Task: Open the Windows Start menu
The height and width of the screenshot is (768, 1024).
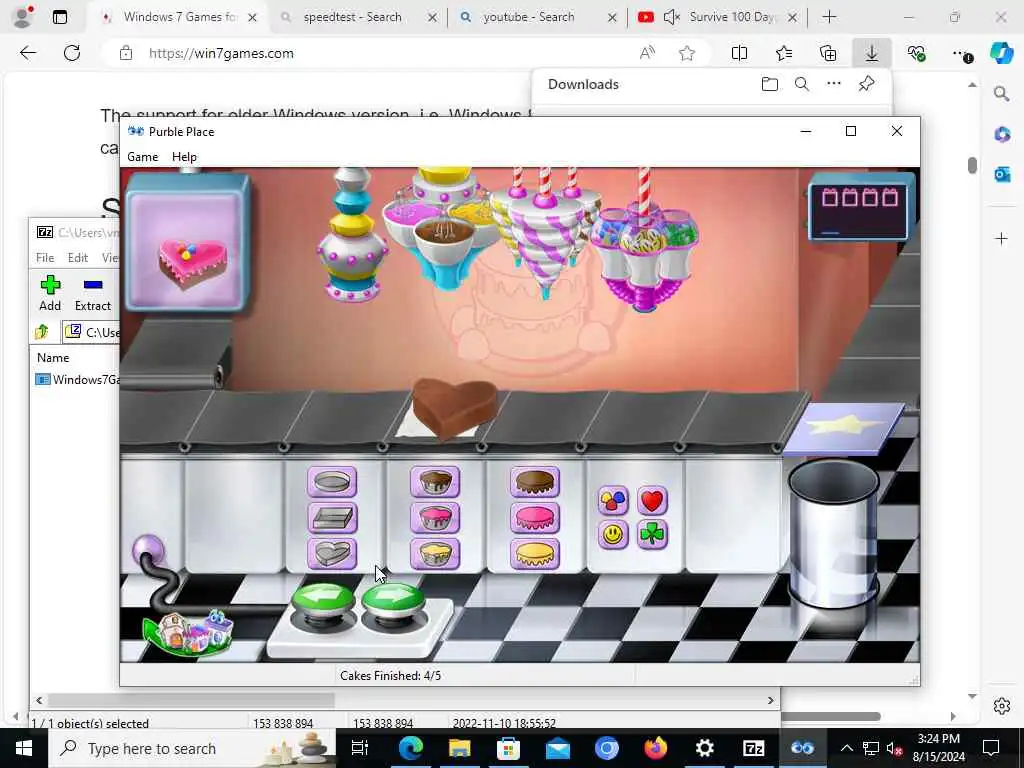Action: click(x=24, y=748)
